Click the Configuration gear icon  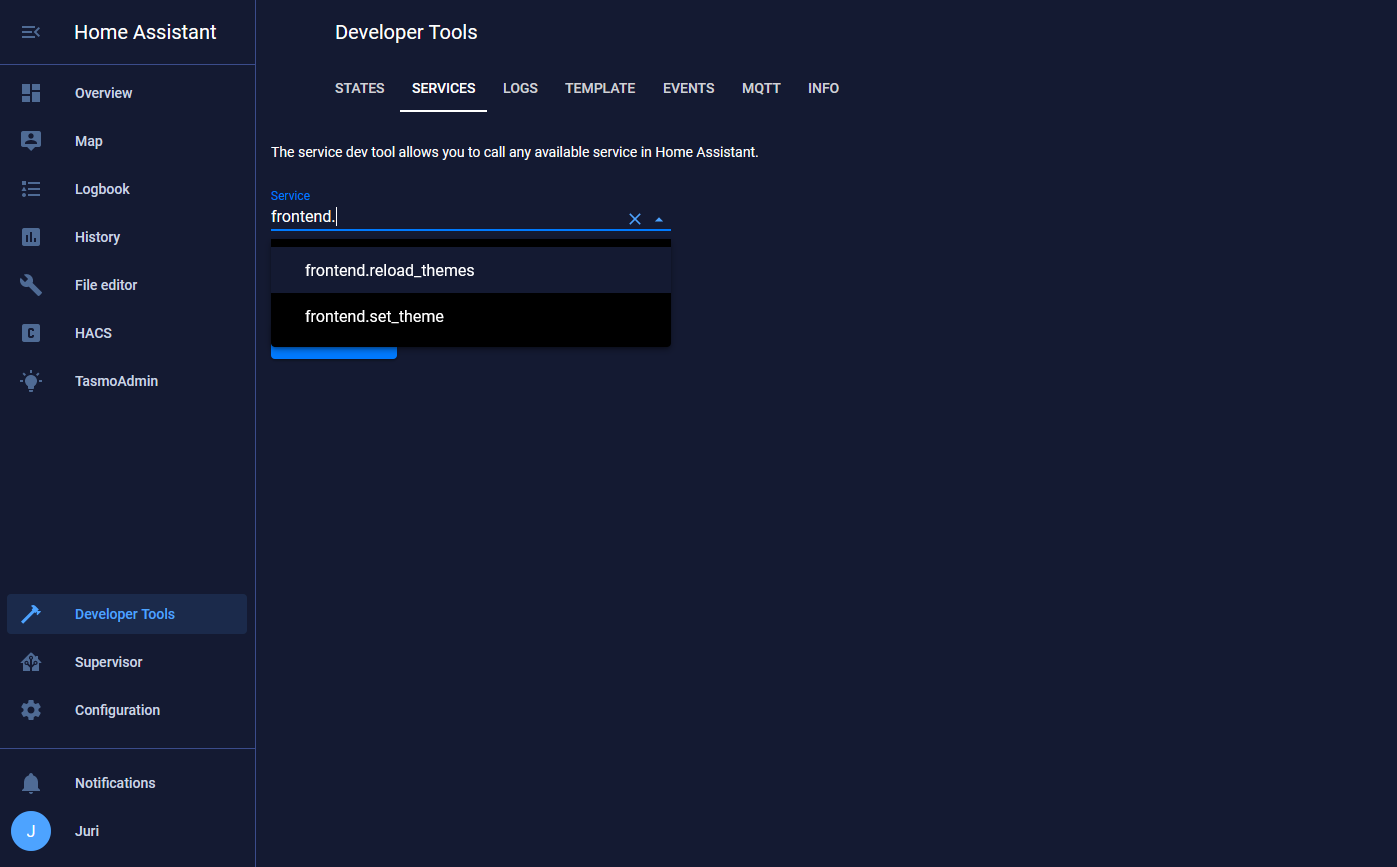31,710
